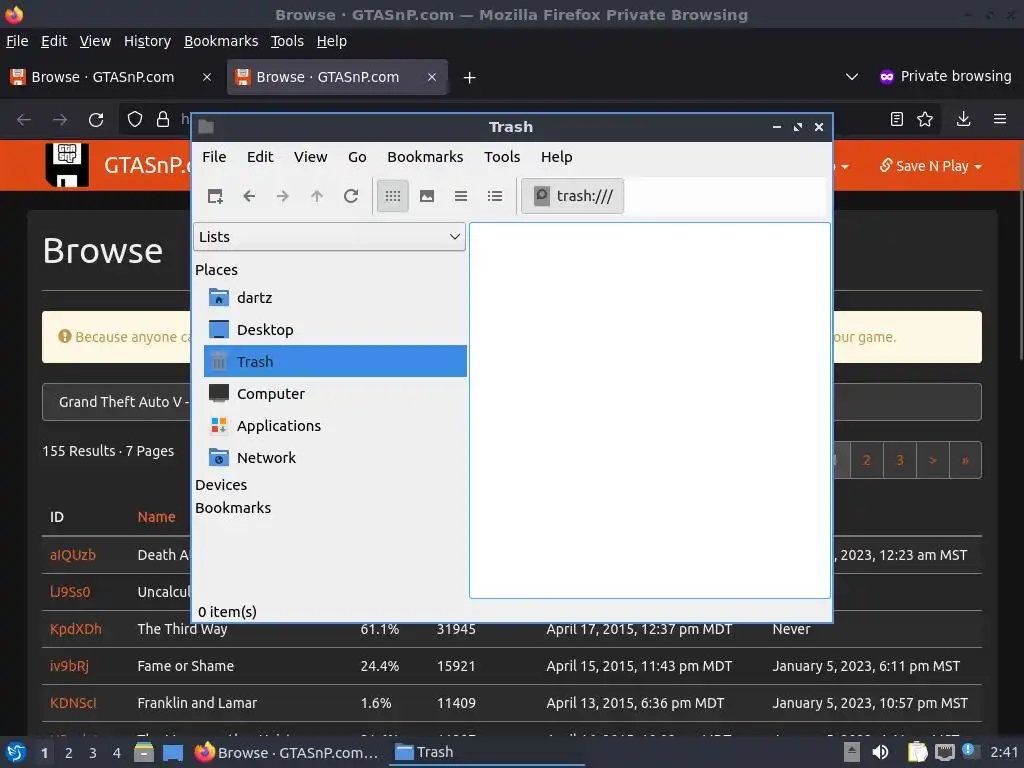Toggle reader view in Firefox

[897, 119]
